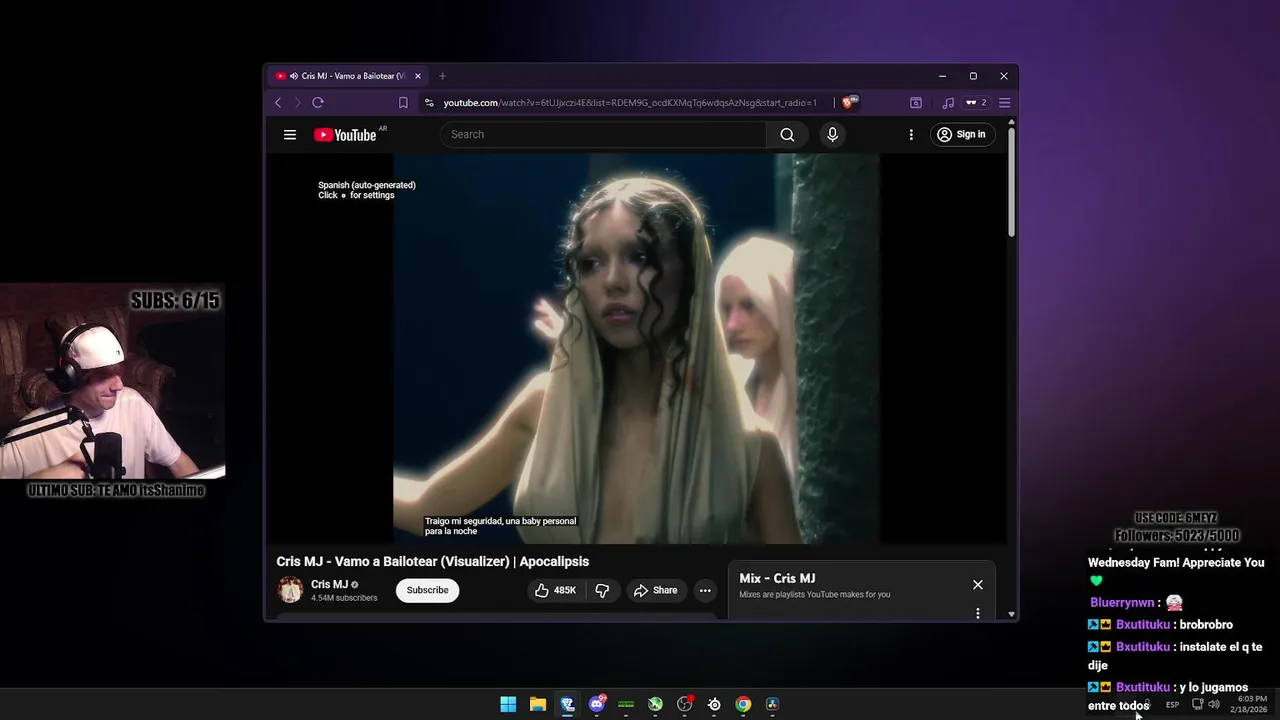This screenshot has width=1280, height=720.
Task: Open Discord from the taskbar
Action: (597, 704)
